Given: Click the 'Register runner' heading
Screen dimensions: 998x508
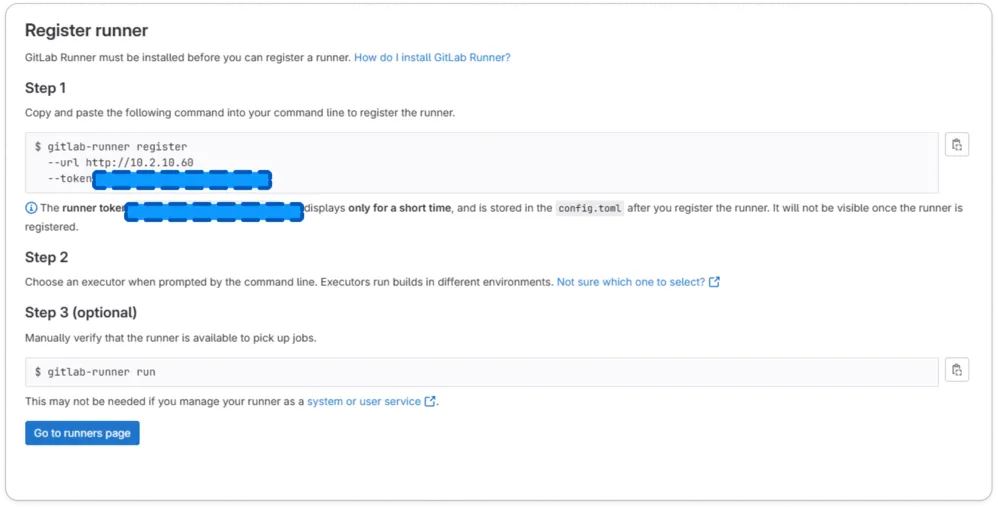Looking at the screenshot, I should 86,30.
